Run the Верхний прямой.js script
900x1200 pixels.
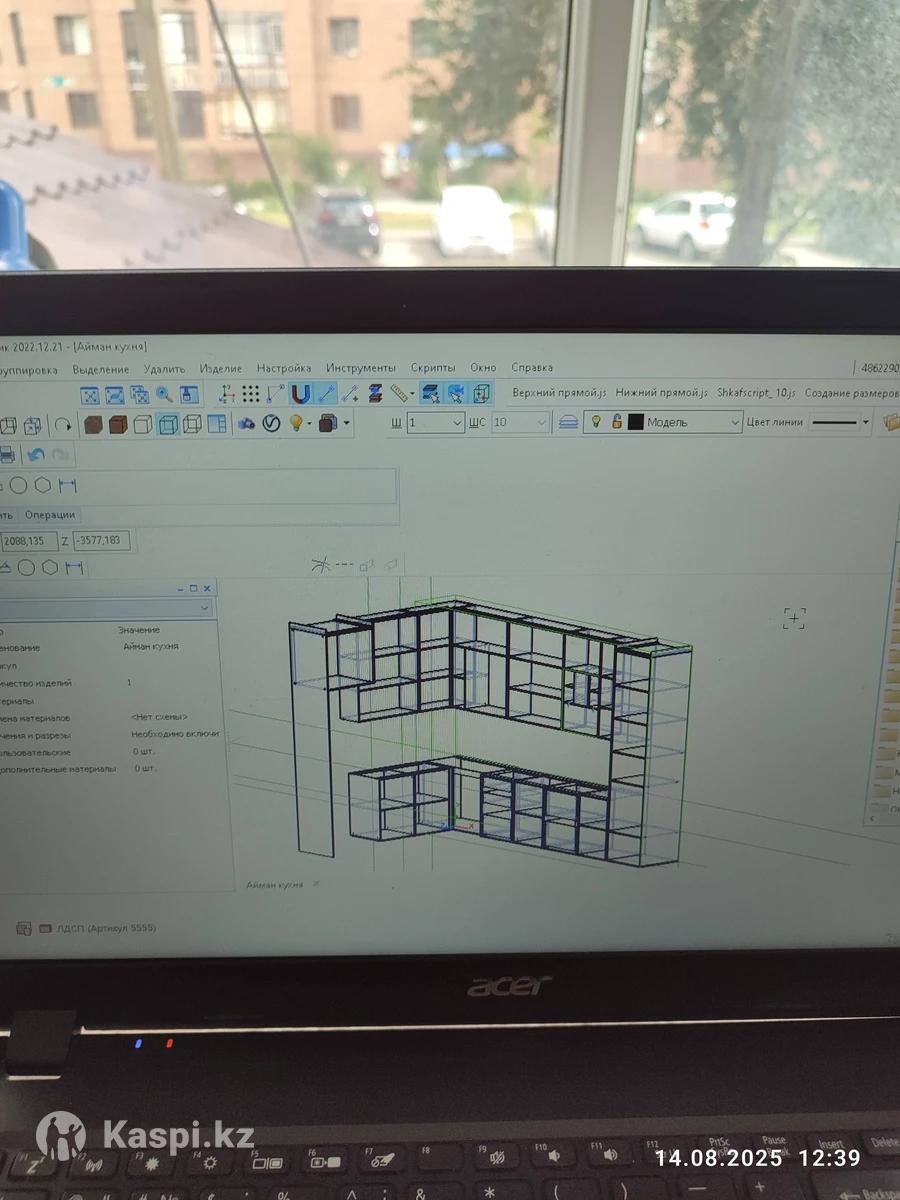click(x=559, y=393)
